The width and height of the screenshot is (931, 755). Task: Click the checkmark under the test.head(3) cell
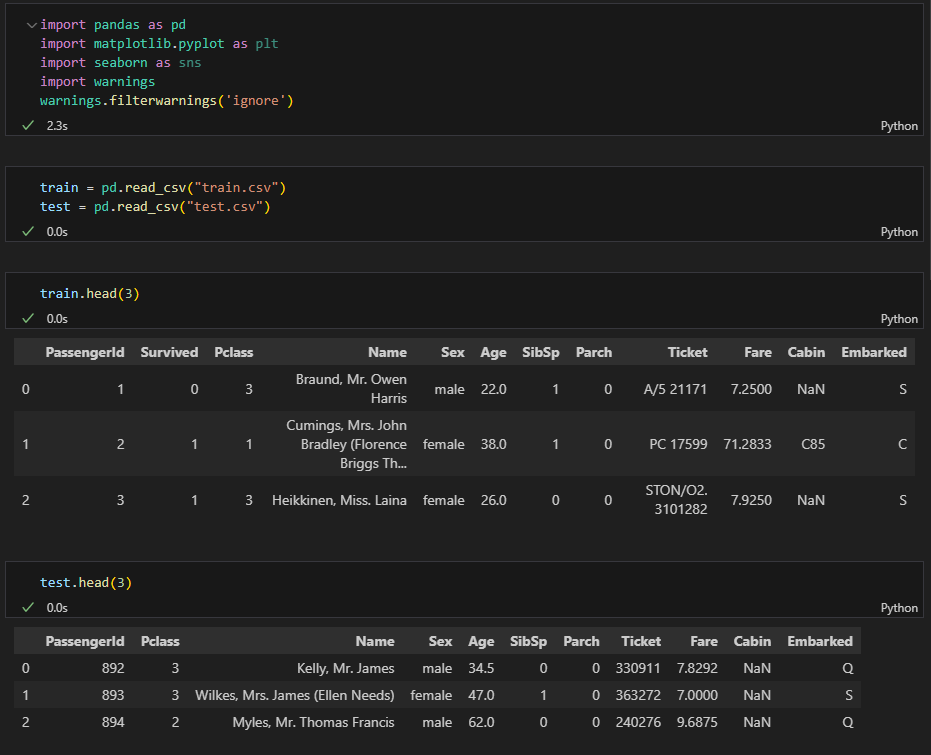(28, 607)
